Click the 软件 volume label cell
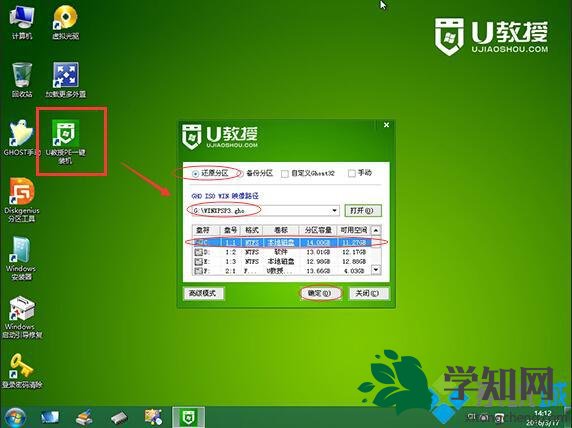This screenshot has width=572, height=428. [x=281, y=252]
